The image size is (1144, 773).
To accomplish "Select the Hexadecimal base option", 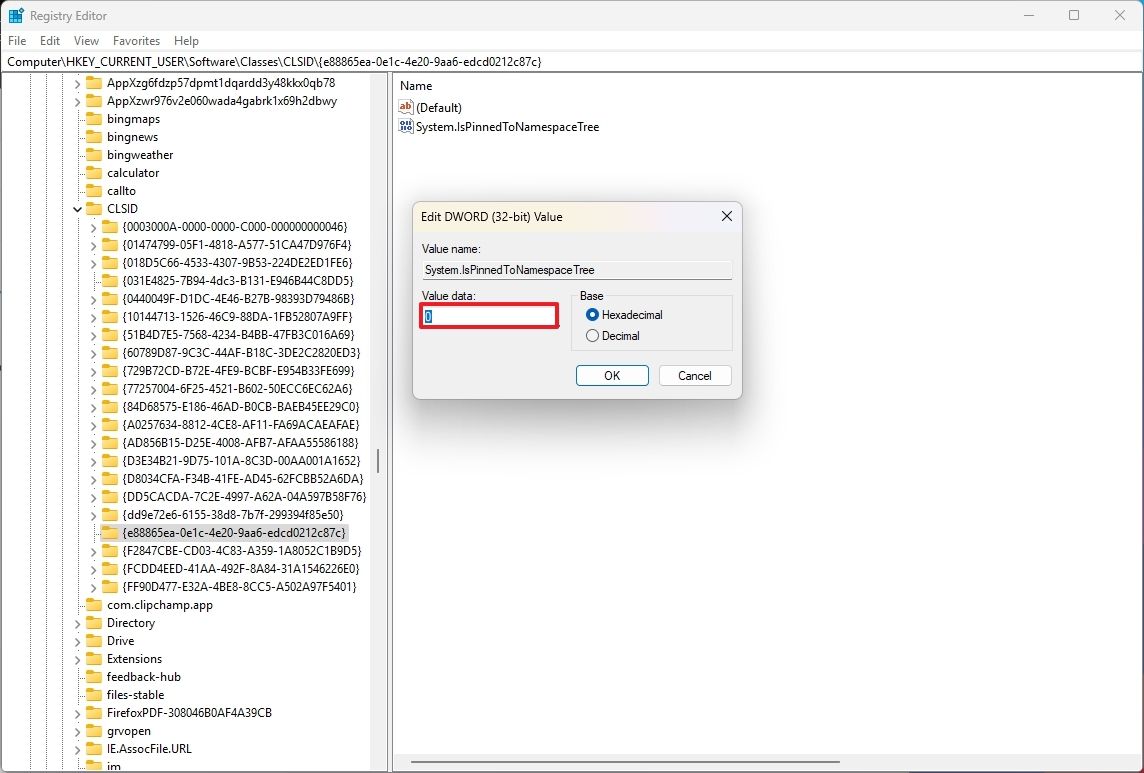I will click(x=592, y=314).
